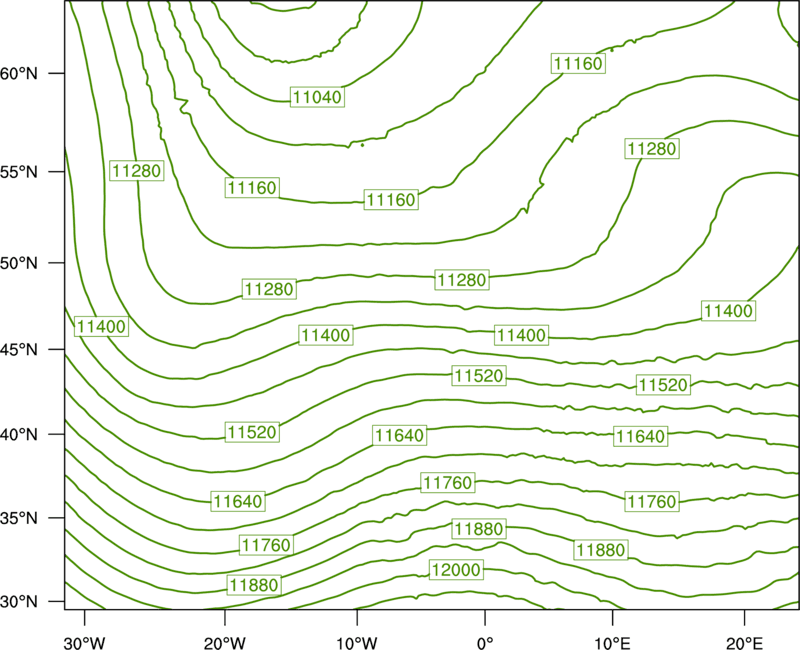Select the 45°N latitude axis label

19,349
